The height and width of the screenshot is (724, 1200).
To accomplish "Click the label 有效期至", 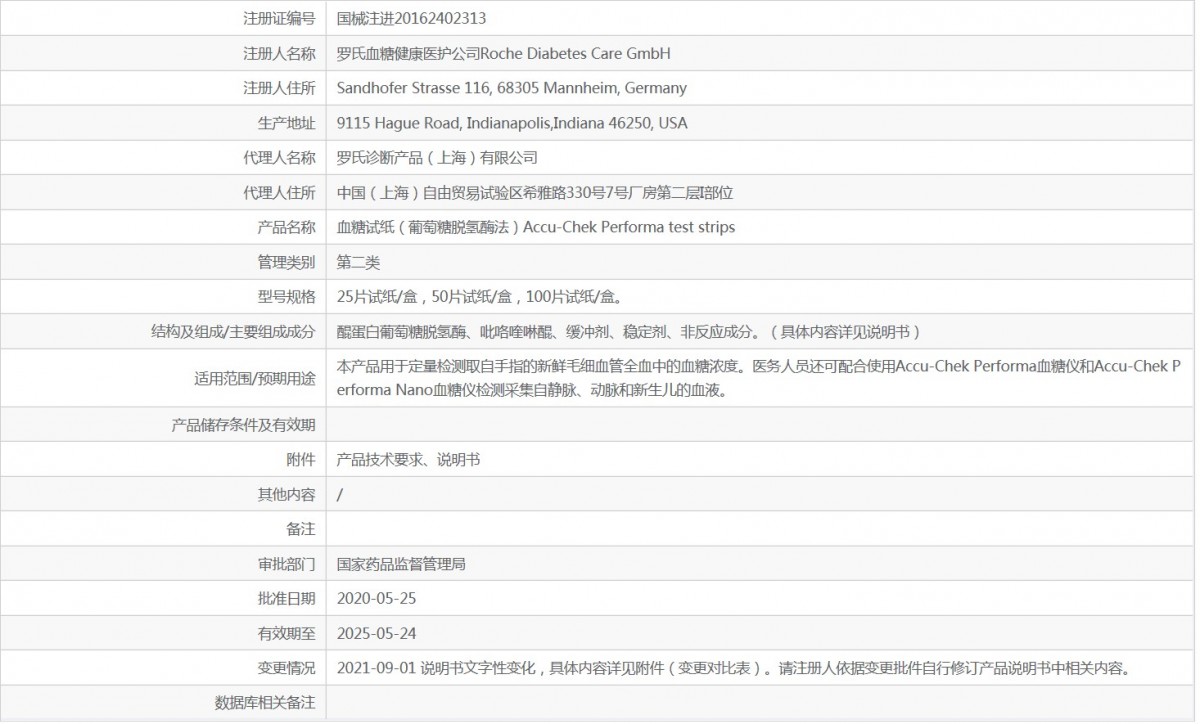I will 286,633.
